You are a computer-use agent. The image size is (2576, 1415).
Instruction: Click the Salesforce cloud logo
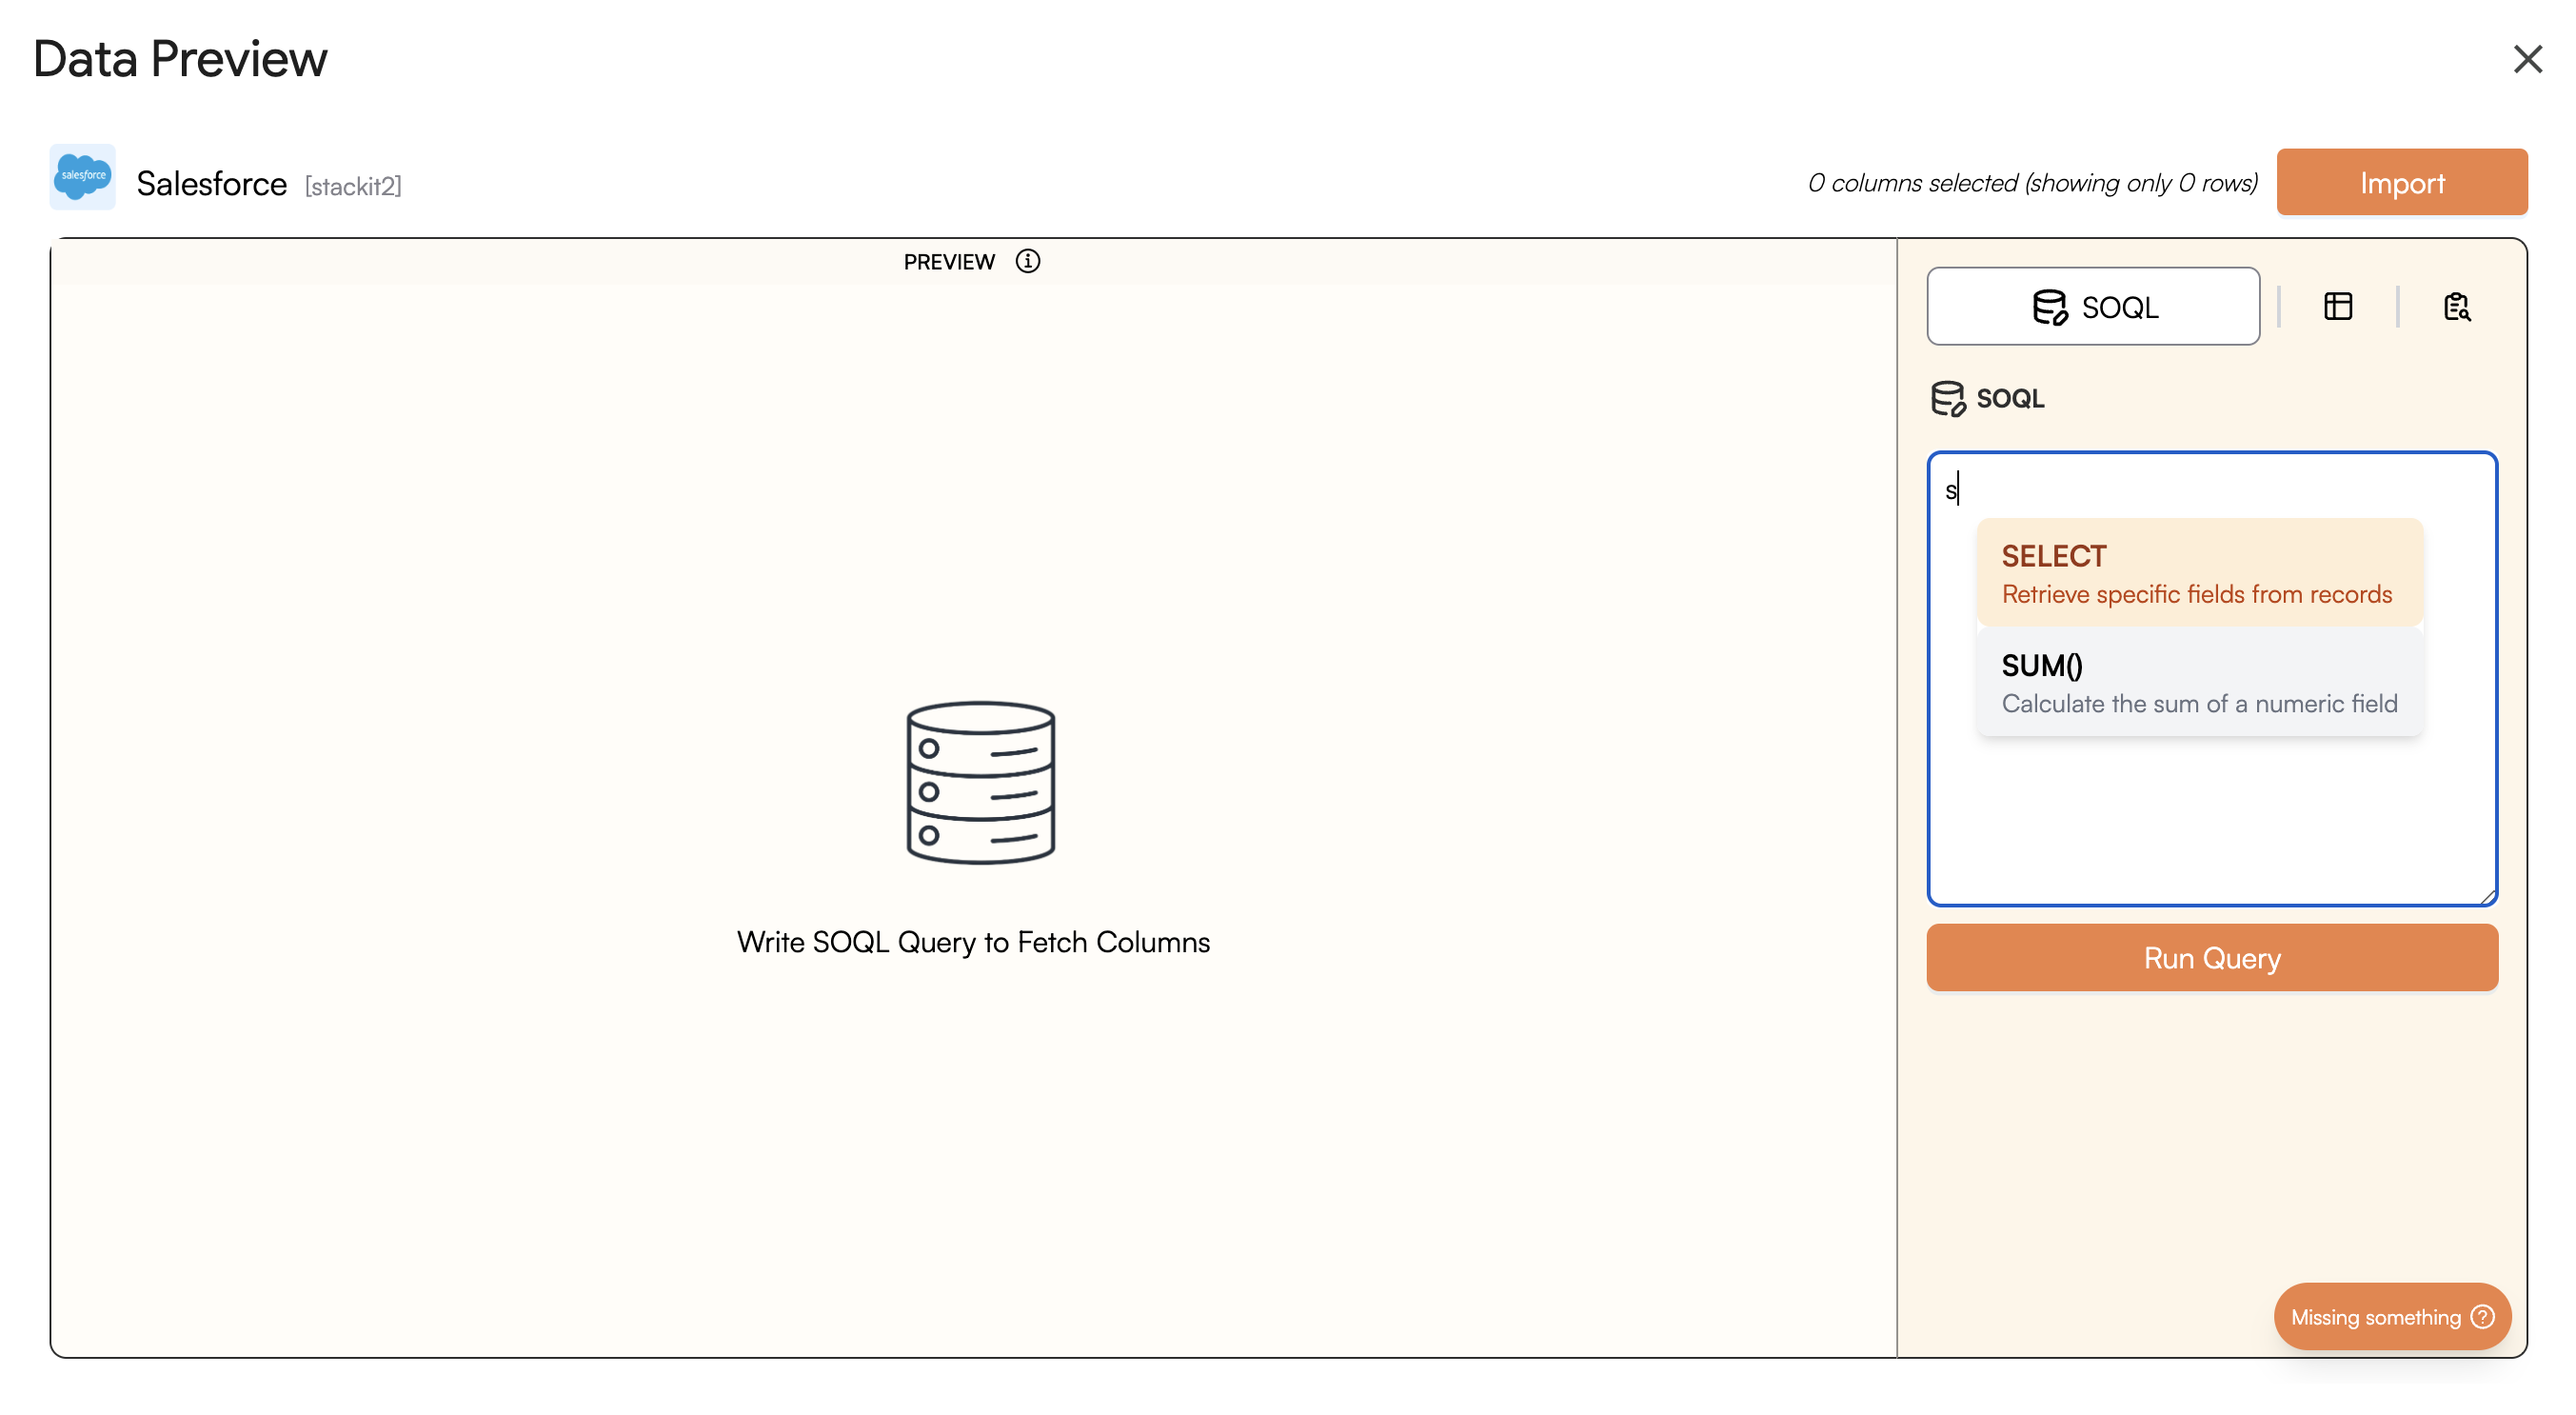click(x=82, y=177)
